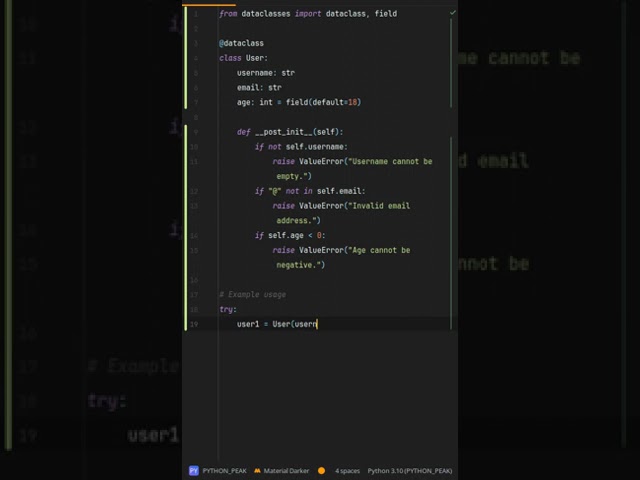Click the Material Darker theme icon
The height and width of the screenshot is (480, 640).
pos(257,471)
